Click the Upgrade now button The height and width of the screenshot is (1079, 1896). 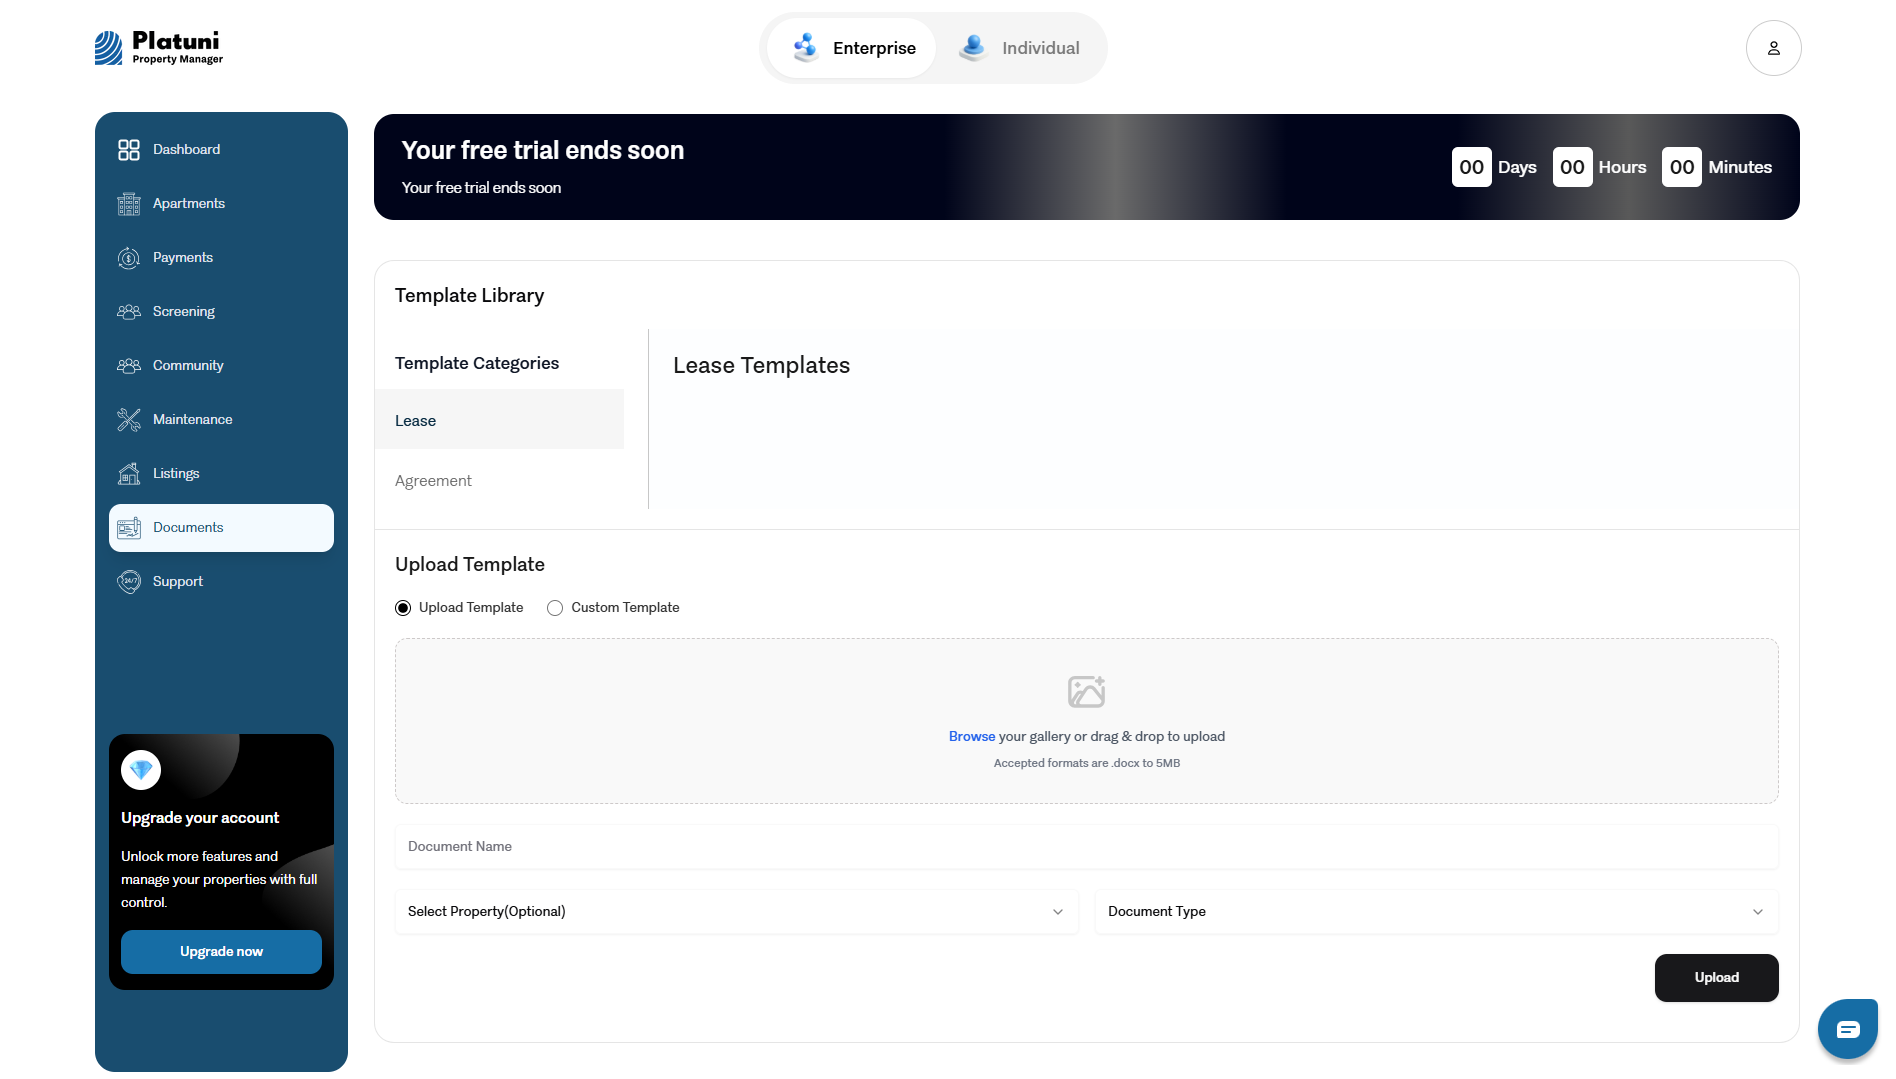[x=221, y=952]
